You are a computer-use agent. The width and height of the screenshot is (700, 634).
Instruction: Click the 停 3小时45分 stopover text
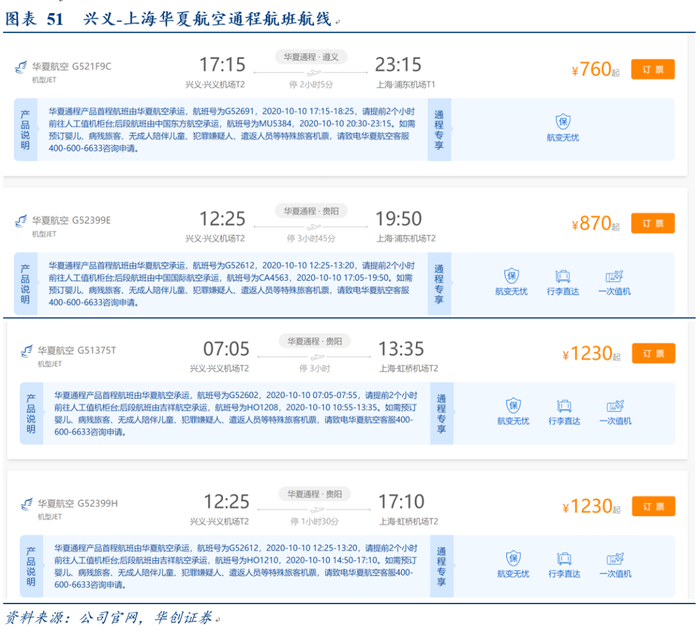point(311,239)
